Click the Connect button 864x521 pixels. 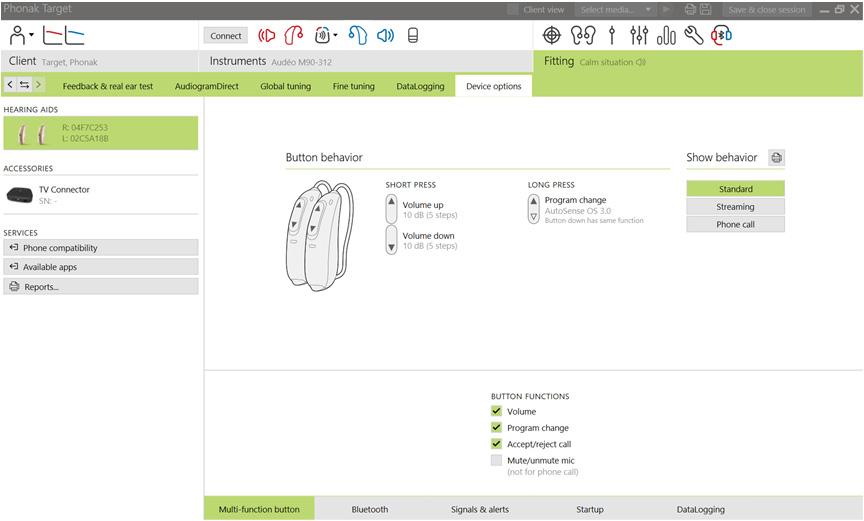pyautogui.click(x=226, y=36)
